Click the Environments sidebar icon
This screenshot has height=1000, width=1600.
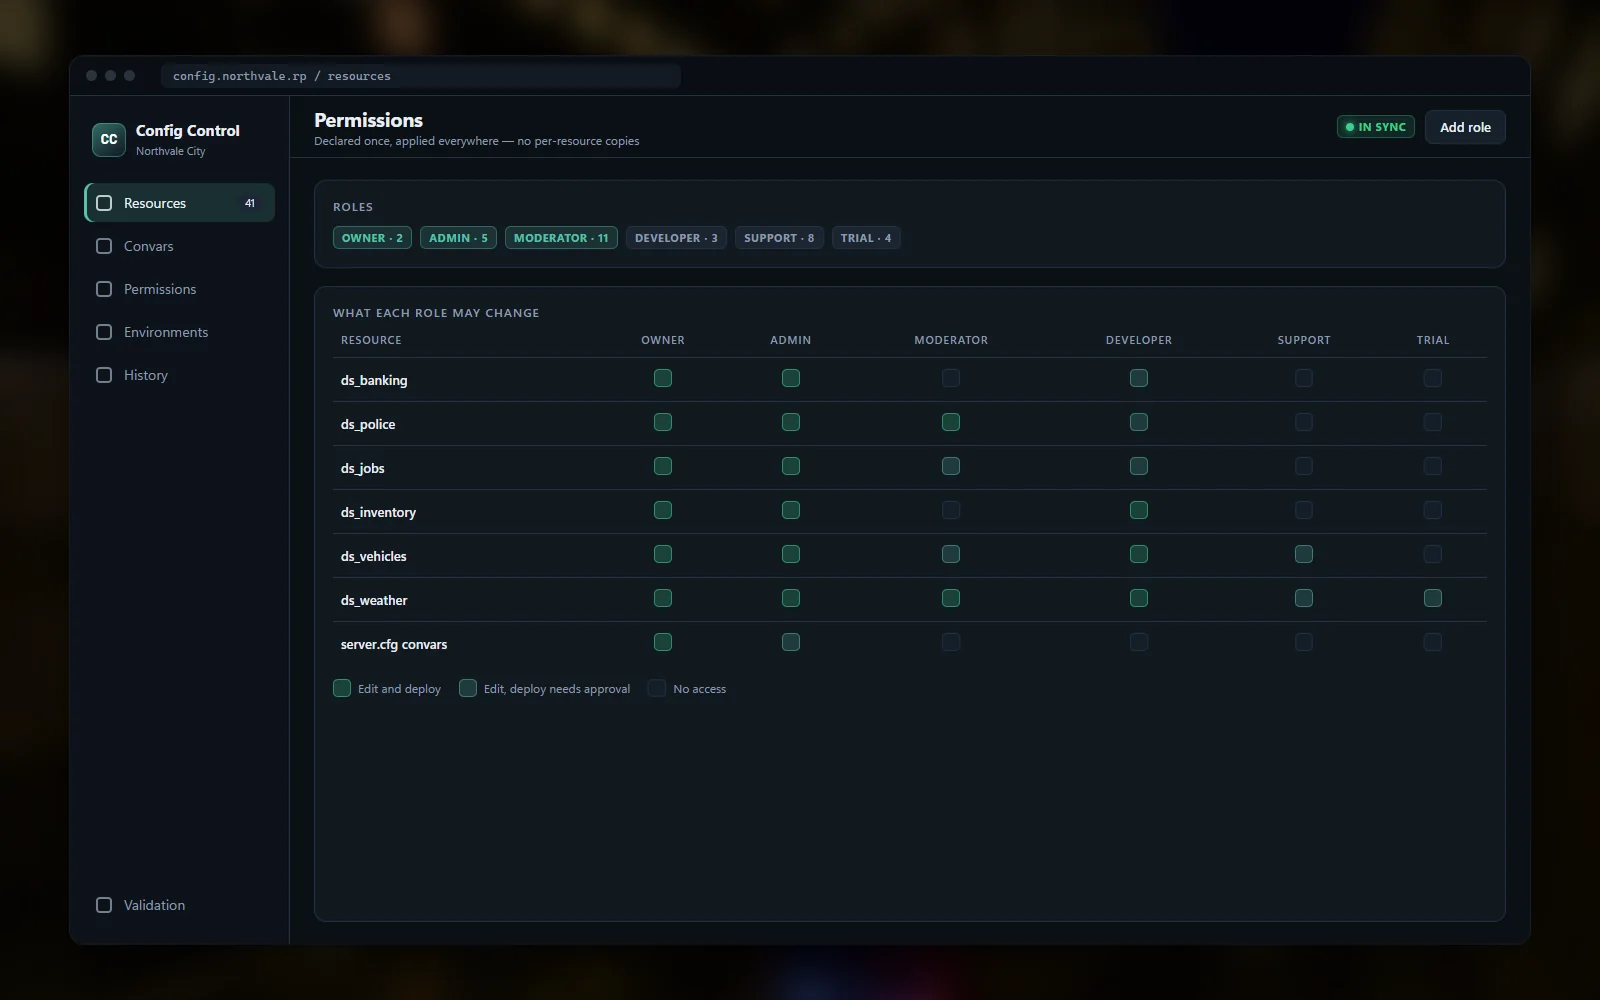[x=104, y=332]
